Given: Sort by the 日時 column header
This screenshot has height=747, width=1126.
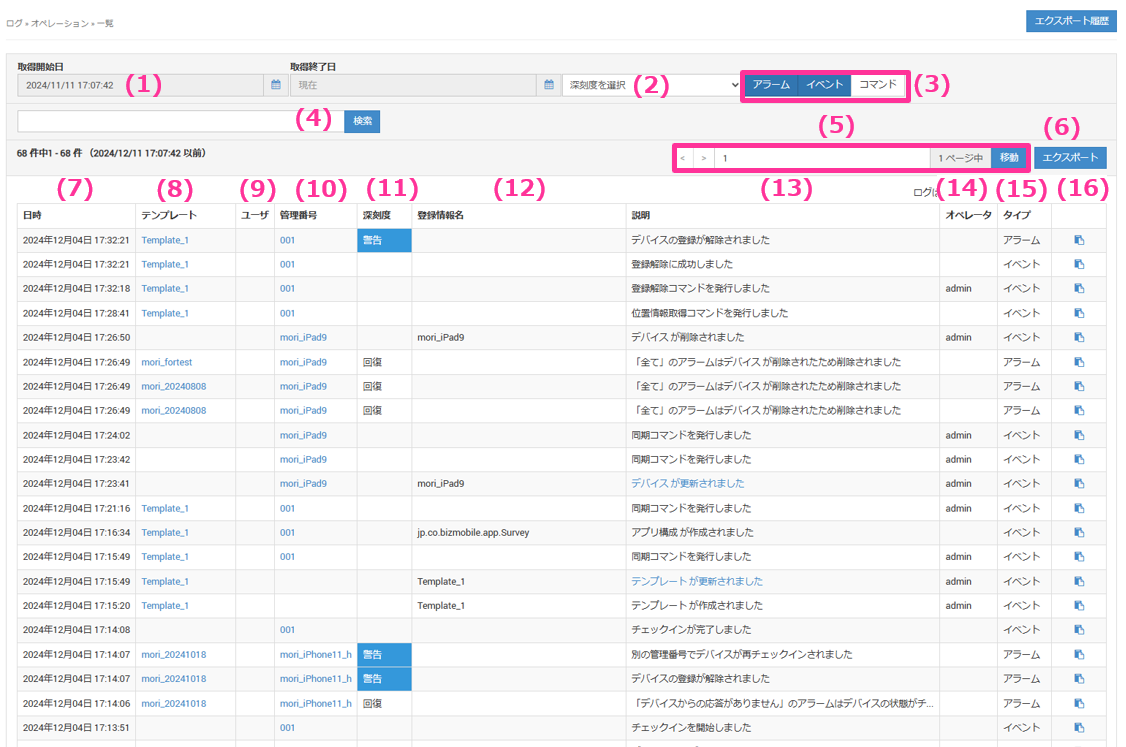Looking at the screenshot, I should pos(32,215).
